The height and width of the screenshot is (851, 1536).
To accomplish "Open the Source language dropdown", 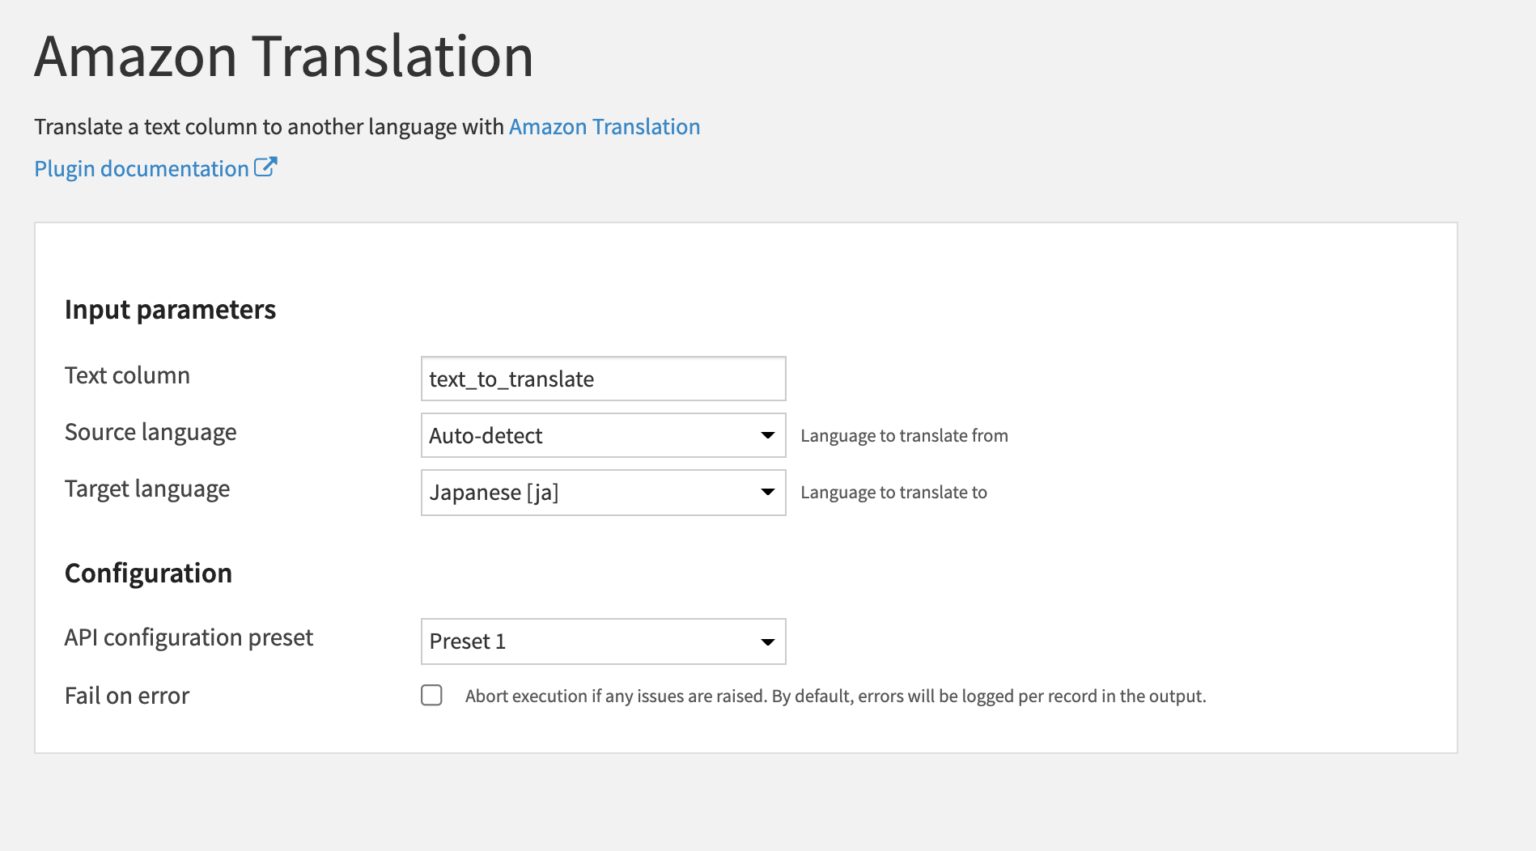I will tap(603, 435).
